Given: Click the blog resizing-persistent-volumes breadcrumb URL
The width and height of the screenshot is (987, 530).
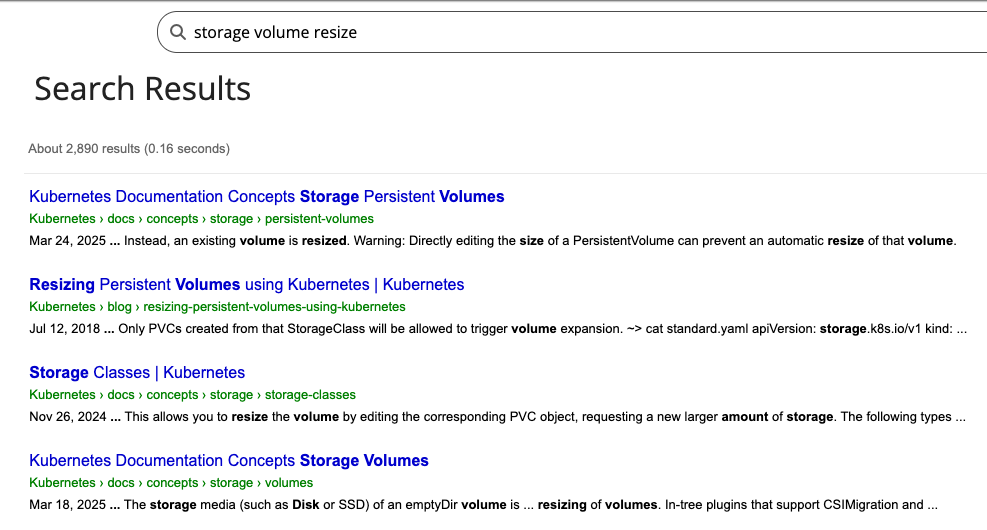Looking at the screenshot, I should point(217,307).
